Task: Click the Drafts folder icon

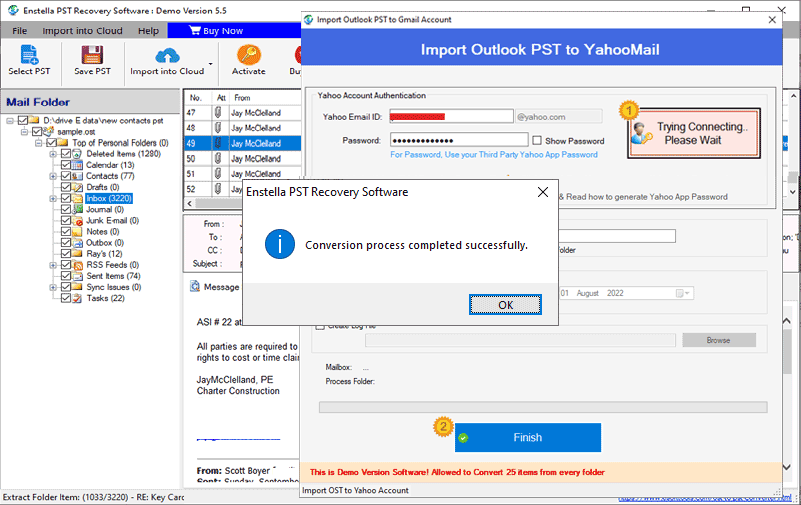Action: tap(77, 187)
